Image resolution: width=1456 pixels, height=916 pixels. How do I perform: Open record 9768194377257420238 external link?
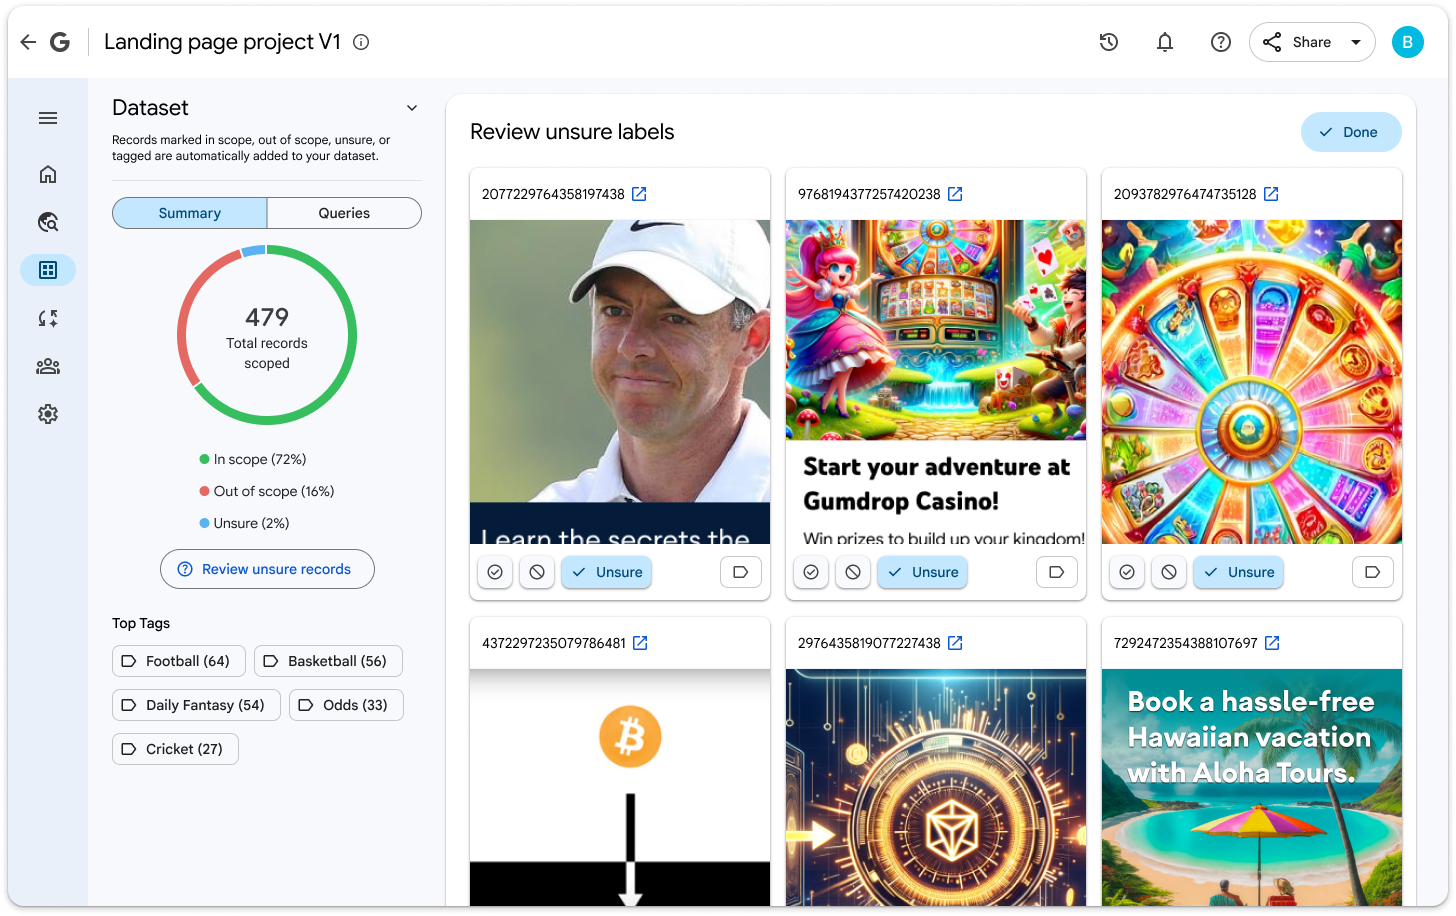tap(955, 194)
